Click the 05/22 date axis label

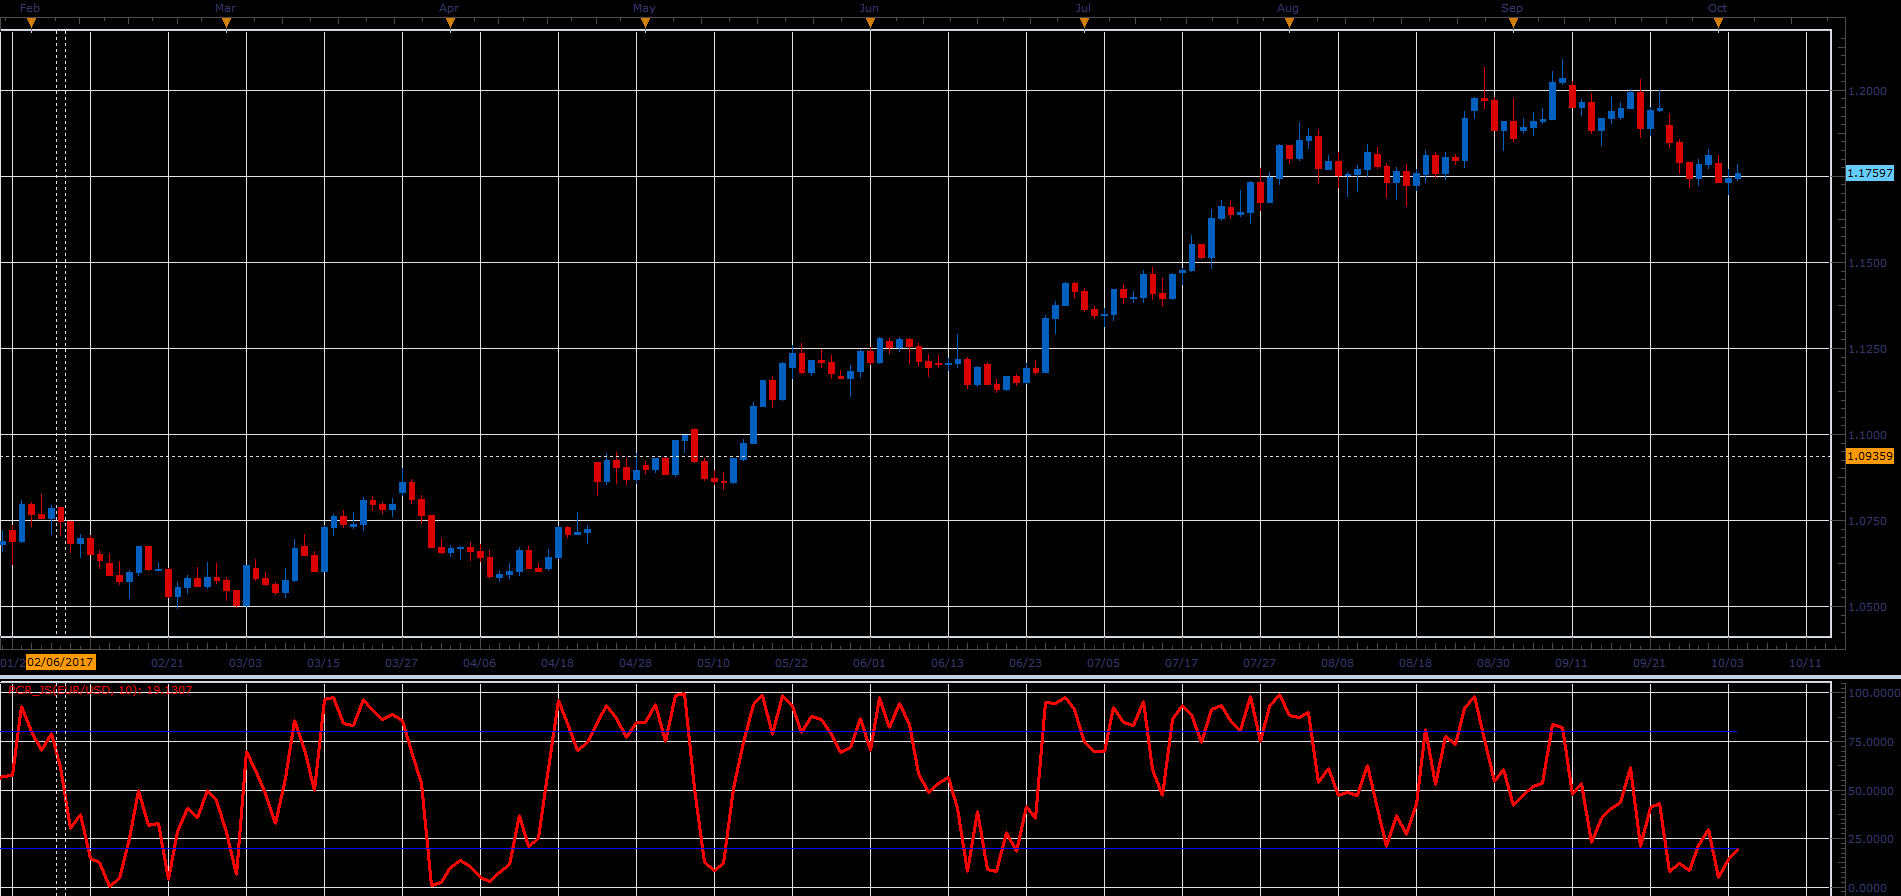click(x=791, y=663)
